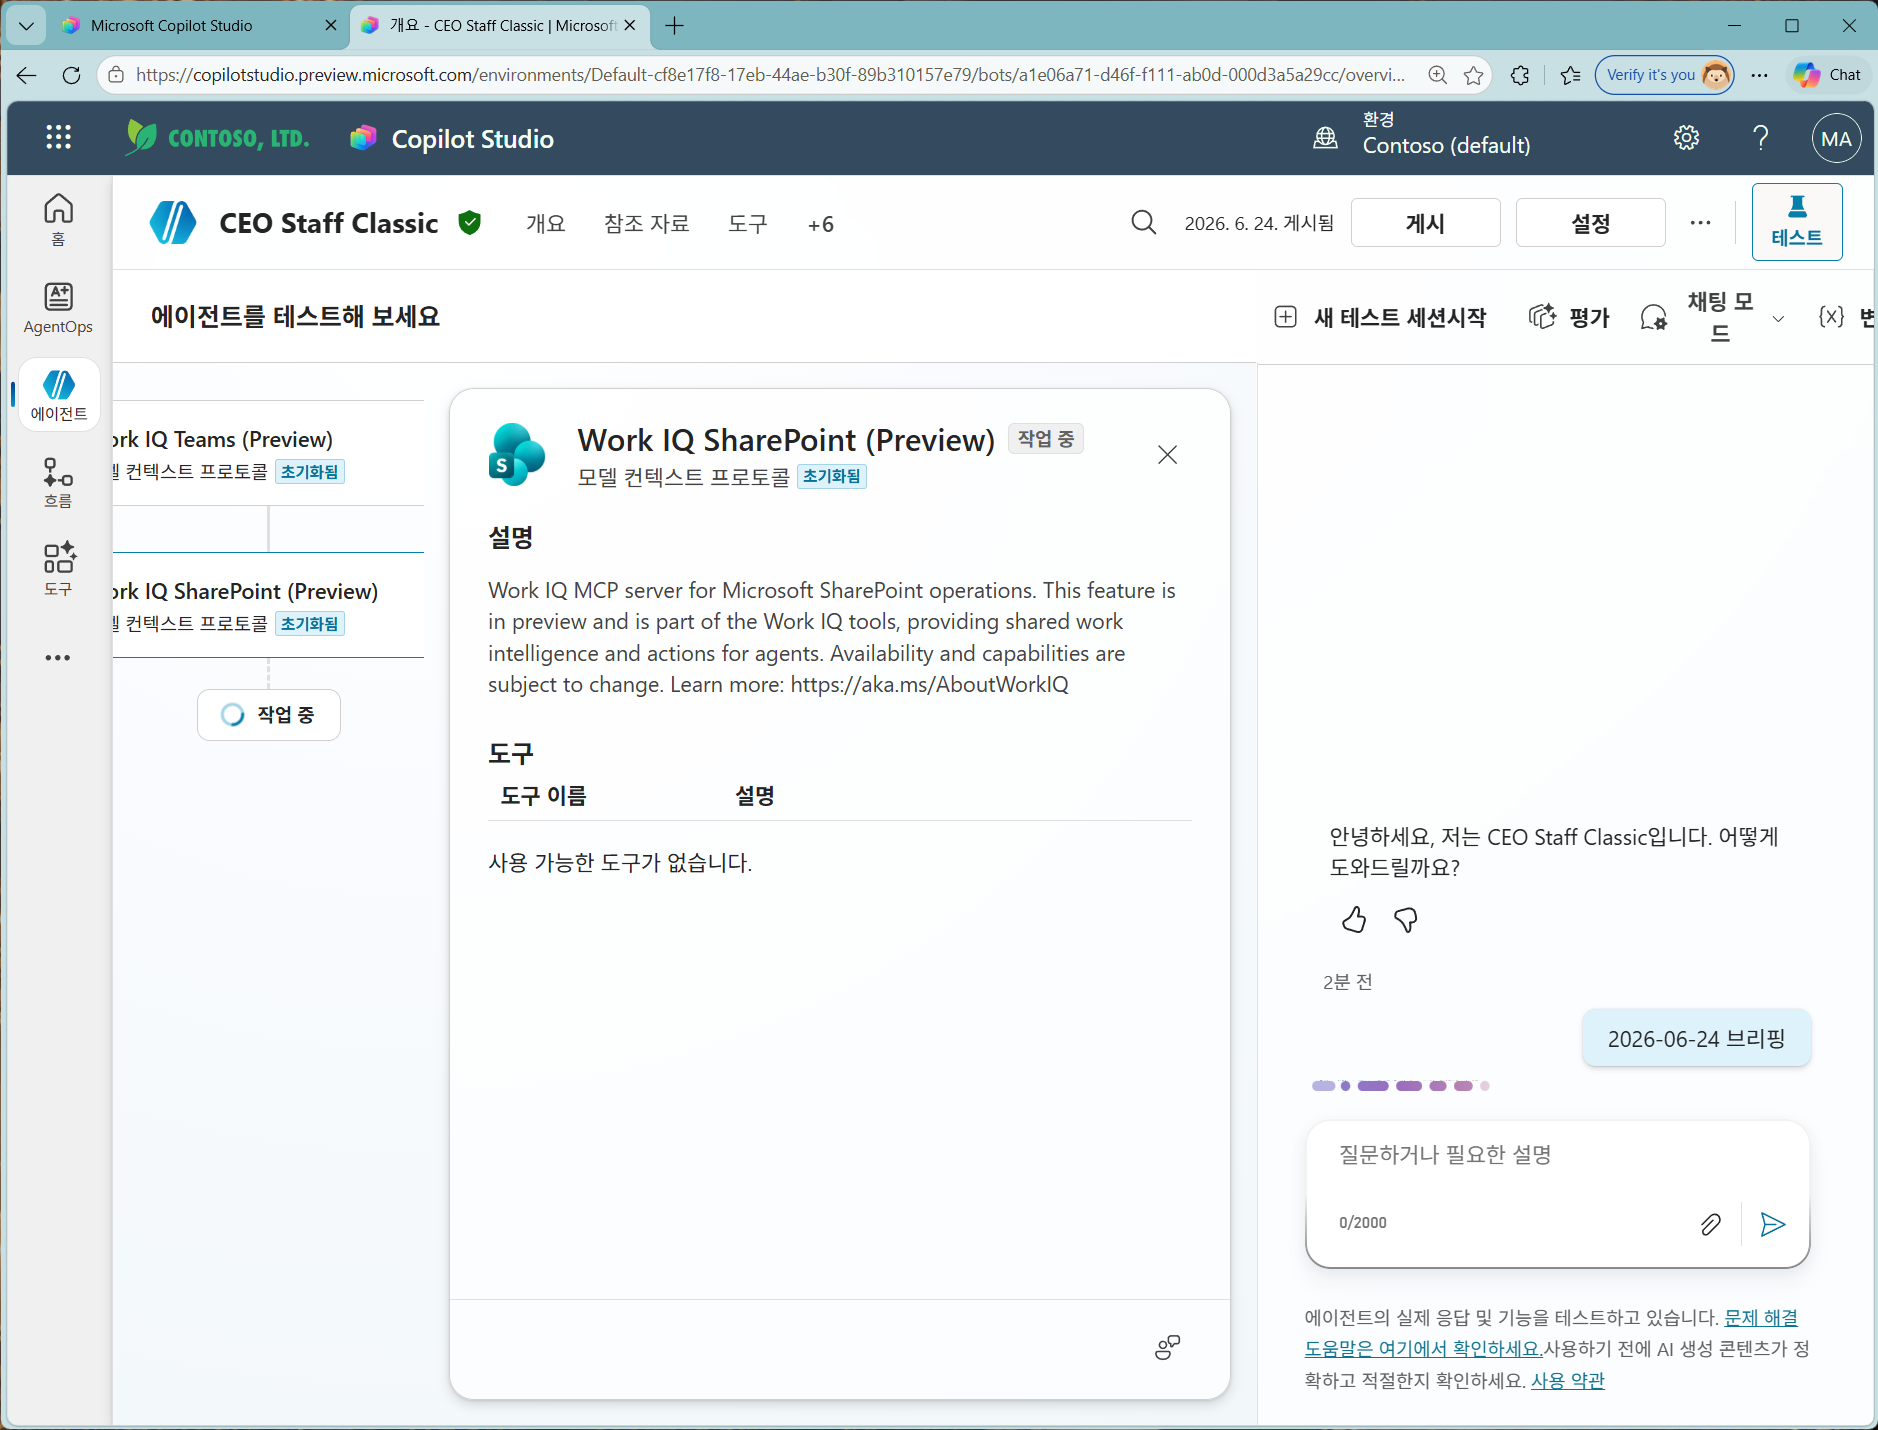Refresh the browser page
1878x1430 pixels.
71,75
